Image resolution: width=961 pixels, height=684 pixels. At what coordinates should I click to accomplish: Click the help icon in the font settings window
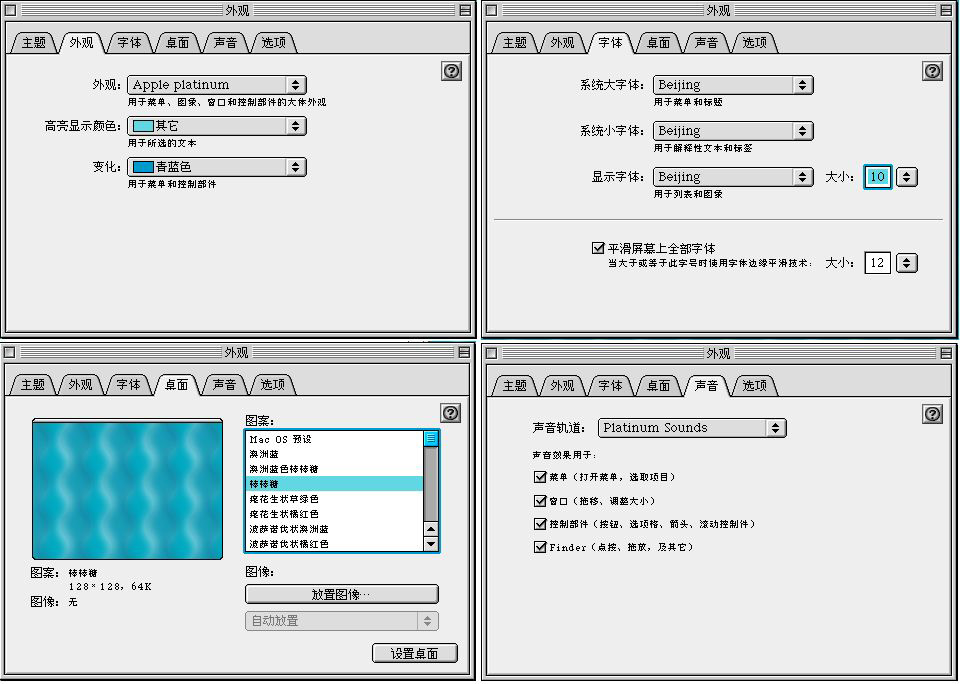click(932, 71)
